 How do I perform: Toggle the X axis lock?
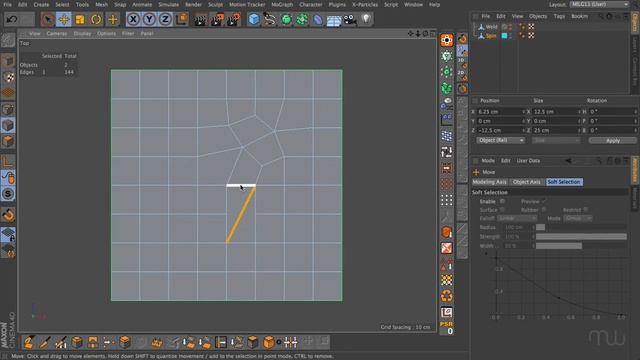(x=133, y=19)
